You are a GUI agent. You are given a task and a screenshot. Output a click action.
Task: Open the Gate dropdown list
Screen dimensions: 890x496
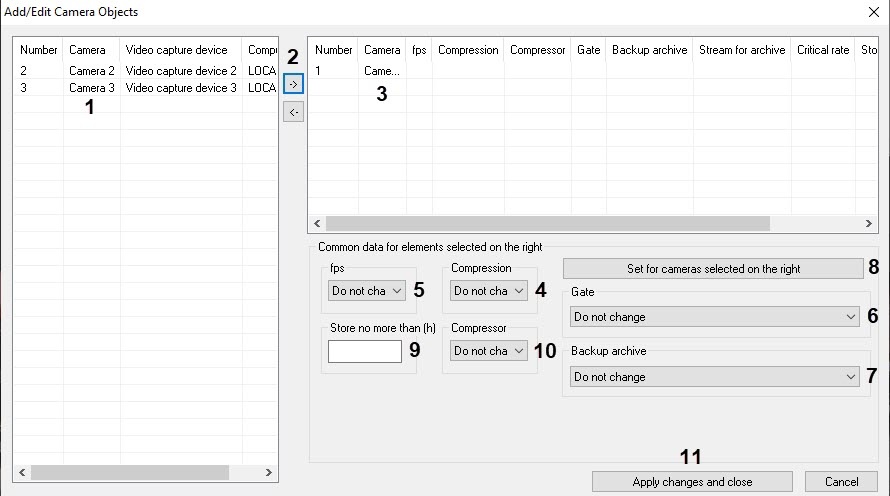pos(715,317)
